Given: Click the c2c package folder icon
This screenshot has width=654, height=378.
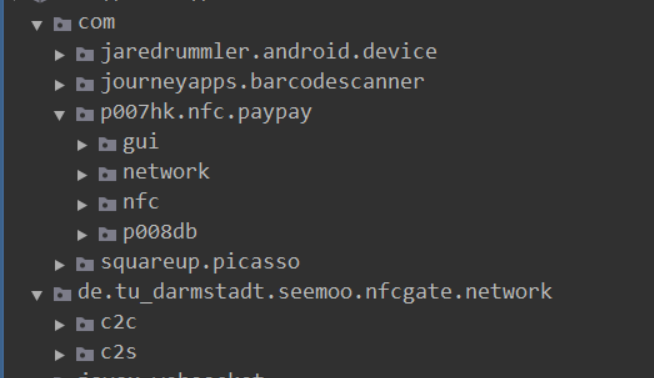Looking at the screenshot, I should 85,325.
